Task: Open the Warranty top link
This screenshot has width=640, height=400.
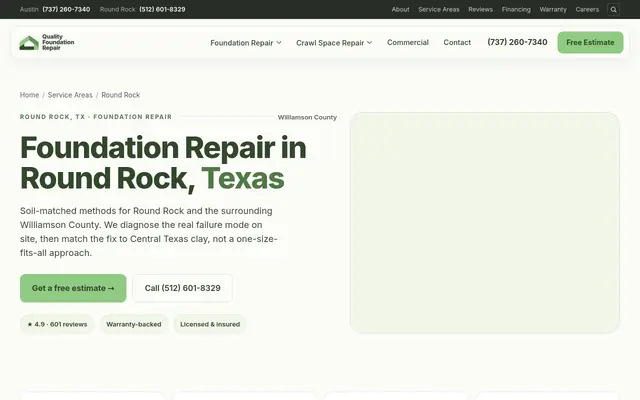Action: point(553,9)
